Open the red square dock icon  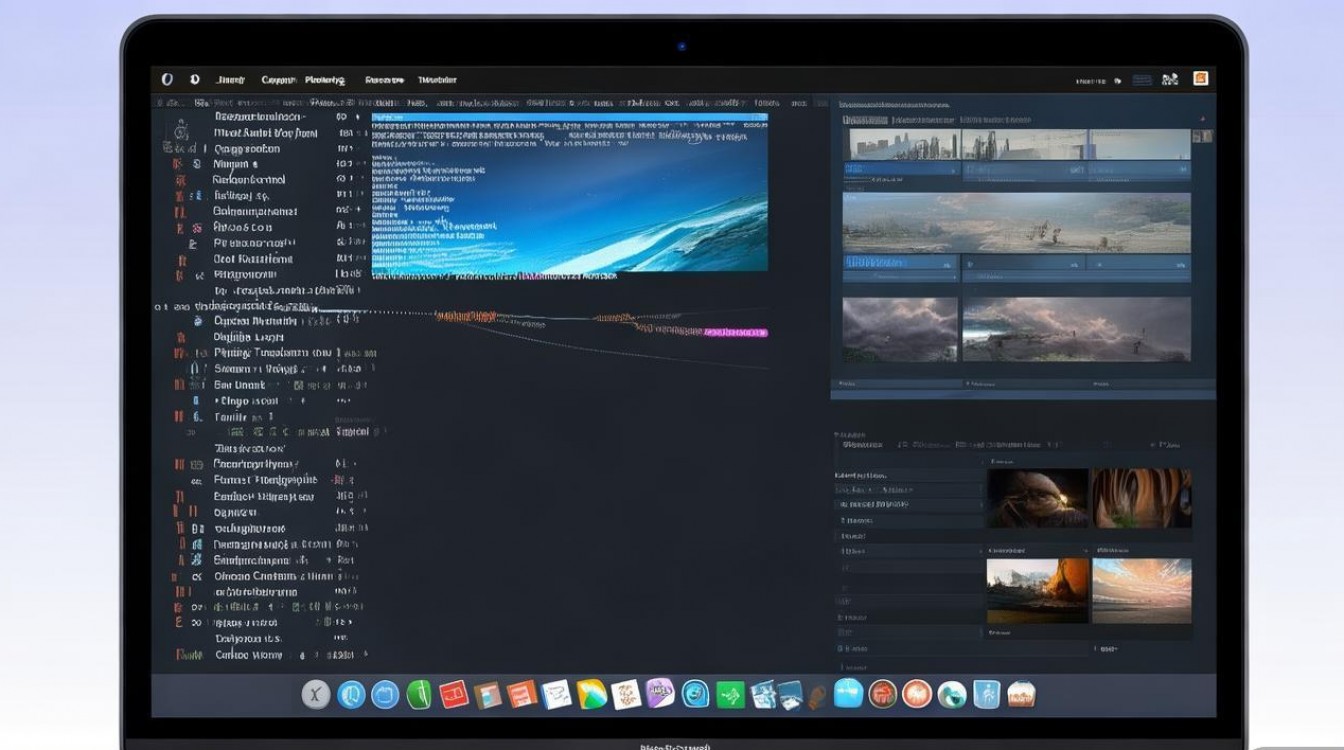pyautogui.click(x=454, y=694)
